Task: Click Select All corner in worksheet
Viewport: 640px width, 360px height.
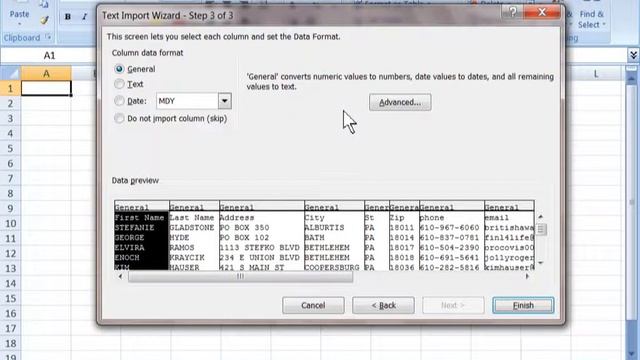Action: coord(10,74)
